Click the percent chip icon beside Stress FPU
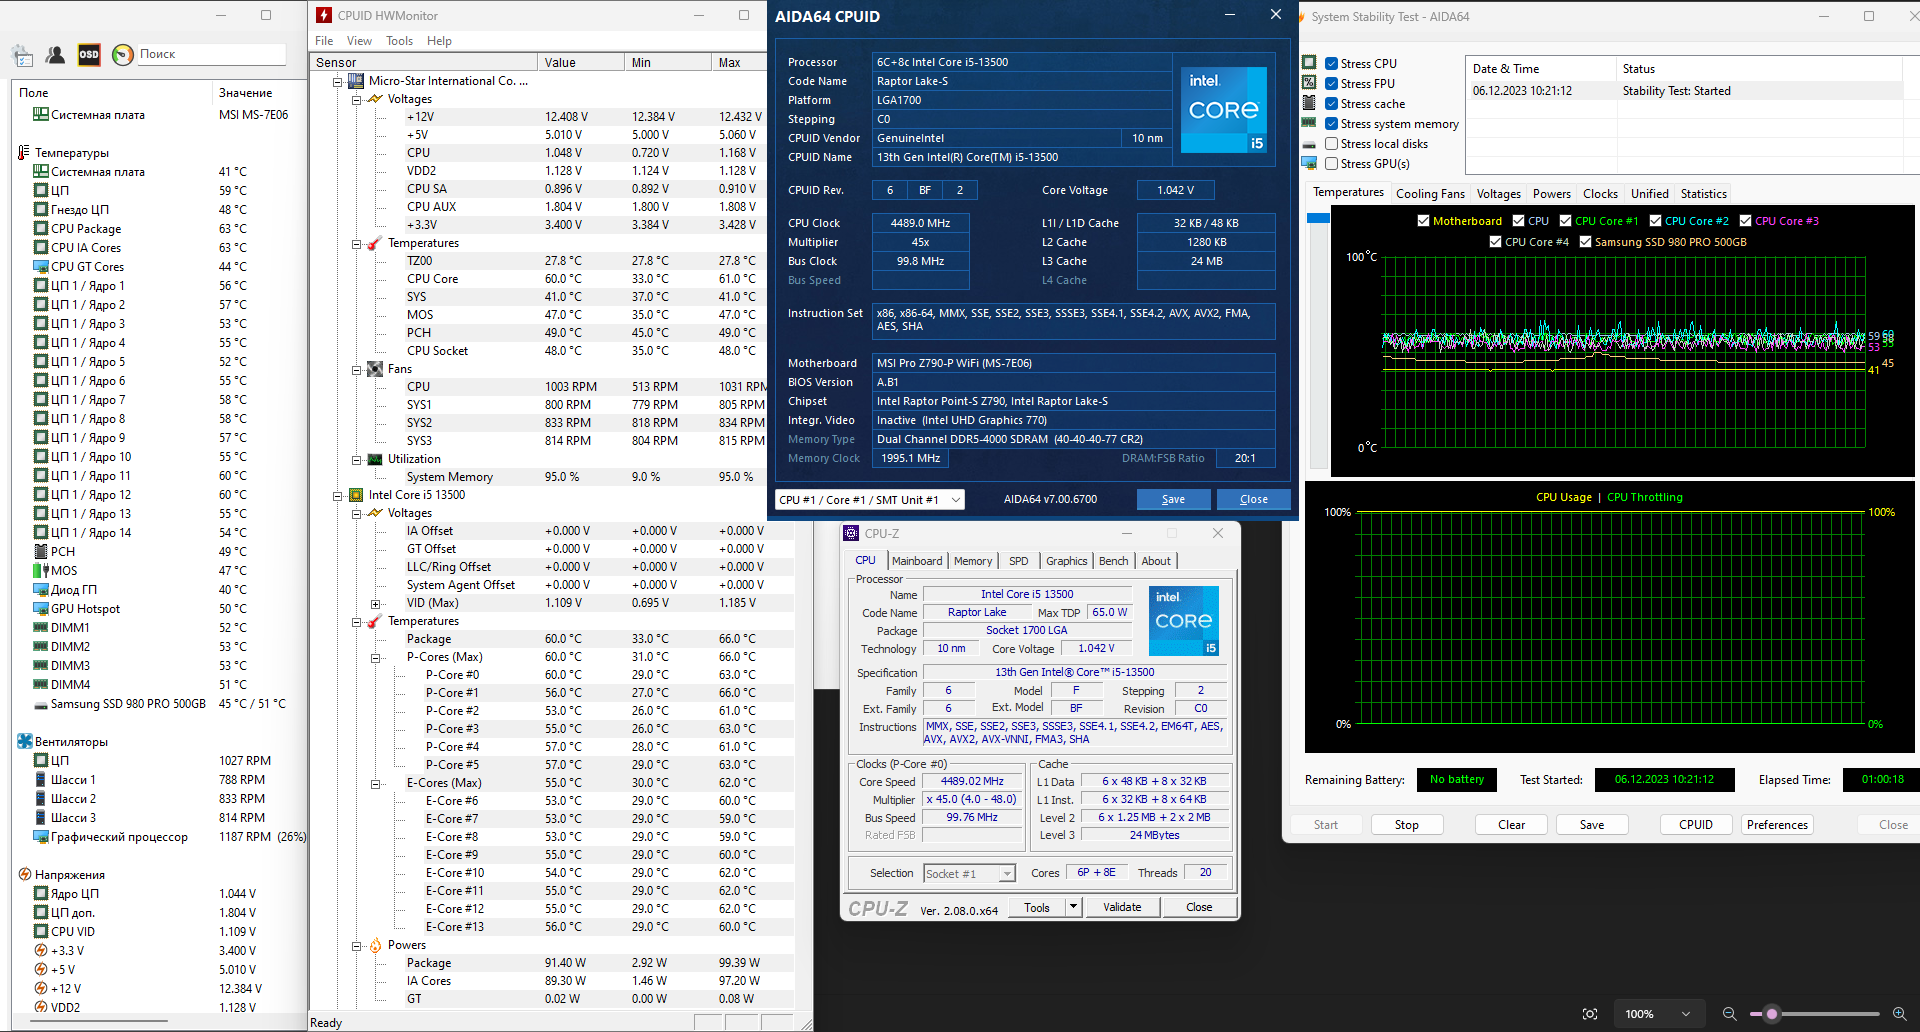The image size is (1920, 1032). point(1309,83)
